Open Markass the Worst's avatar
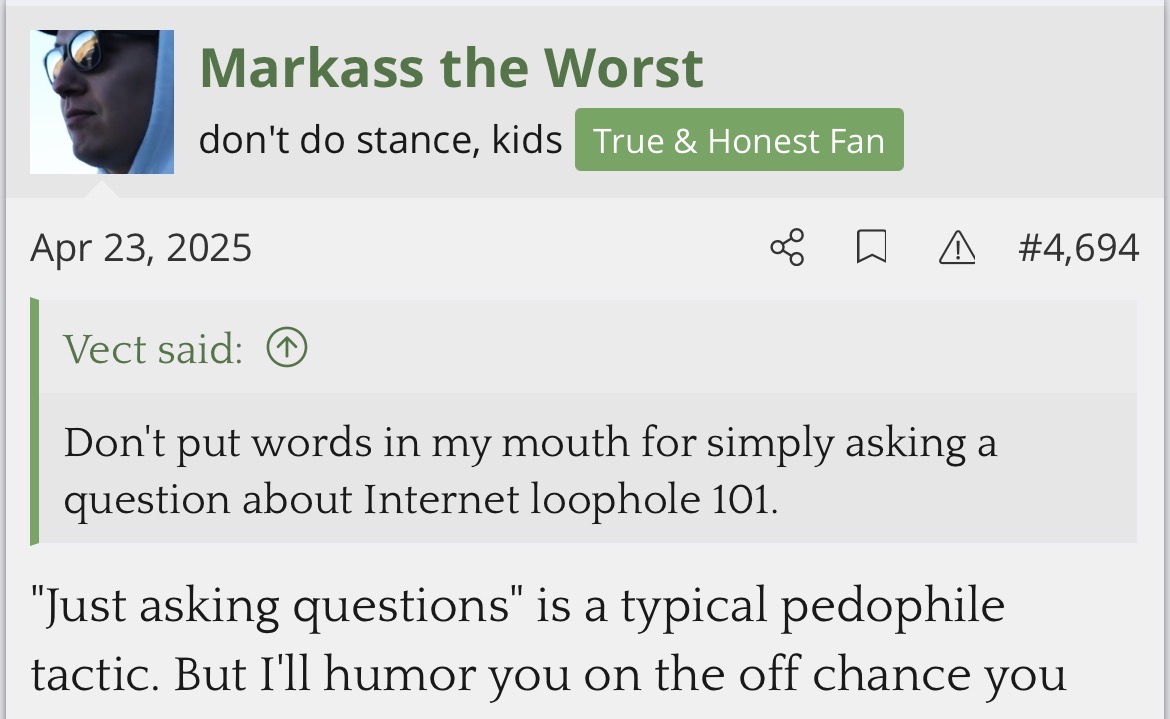 [102, 102]
